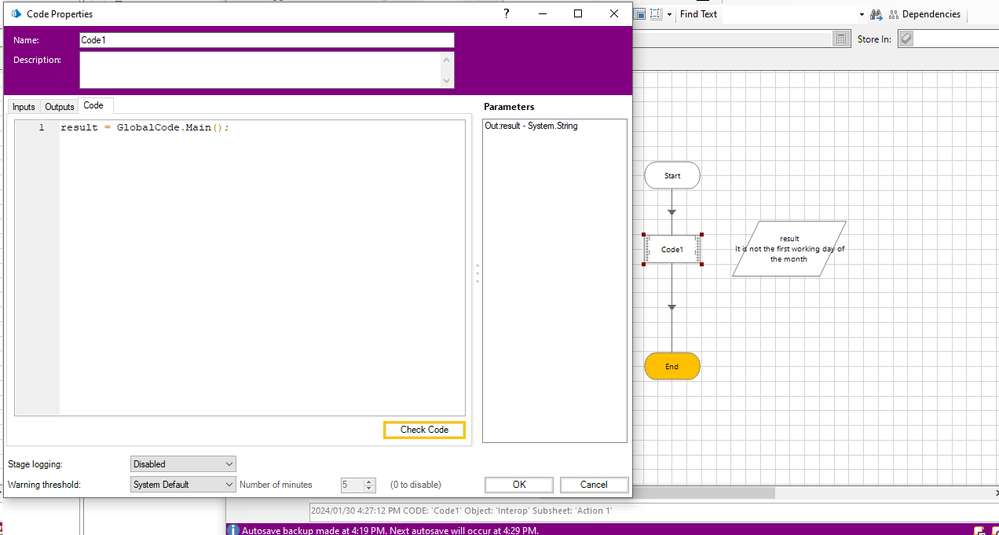Click into the Name field containing Code1
Viewport: 999px width, 535px height.
click(266, 40)
